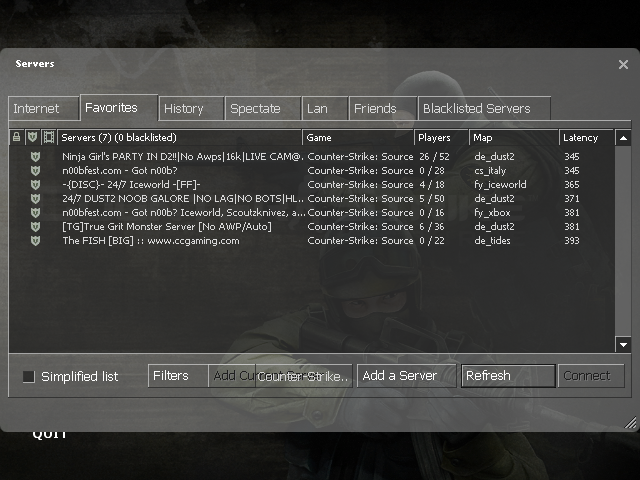Image resolution: width=640 pixels, height=480 pixels.
Task: Click the 365 latency value
Action: pos(571,184)
